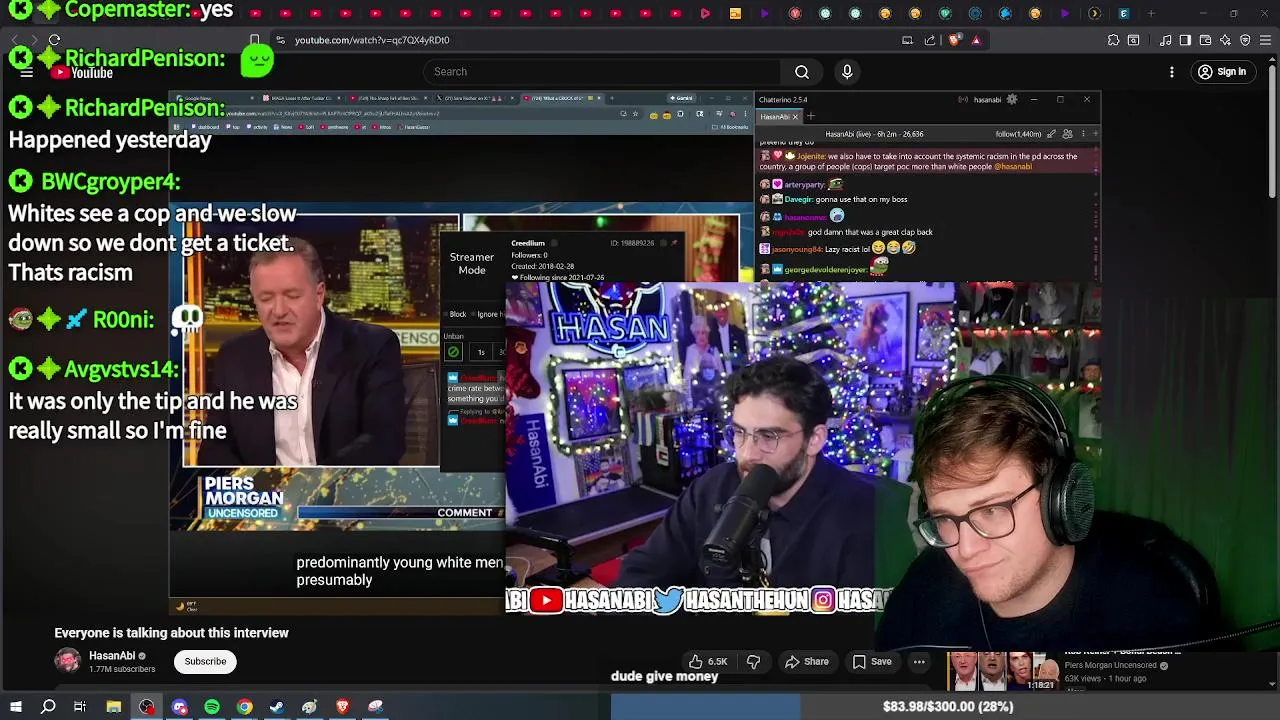The height and width of the screenshot is (720, 1280).
Task: Subscribe to the HasanAbi channel
Action: pos(205,662)
